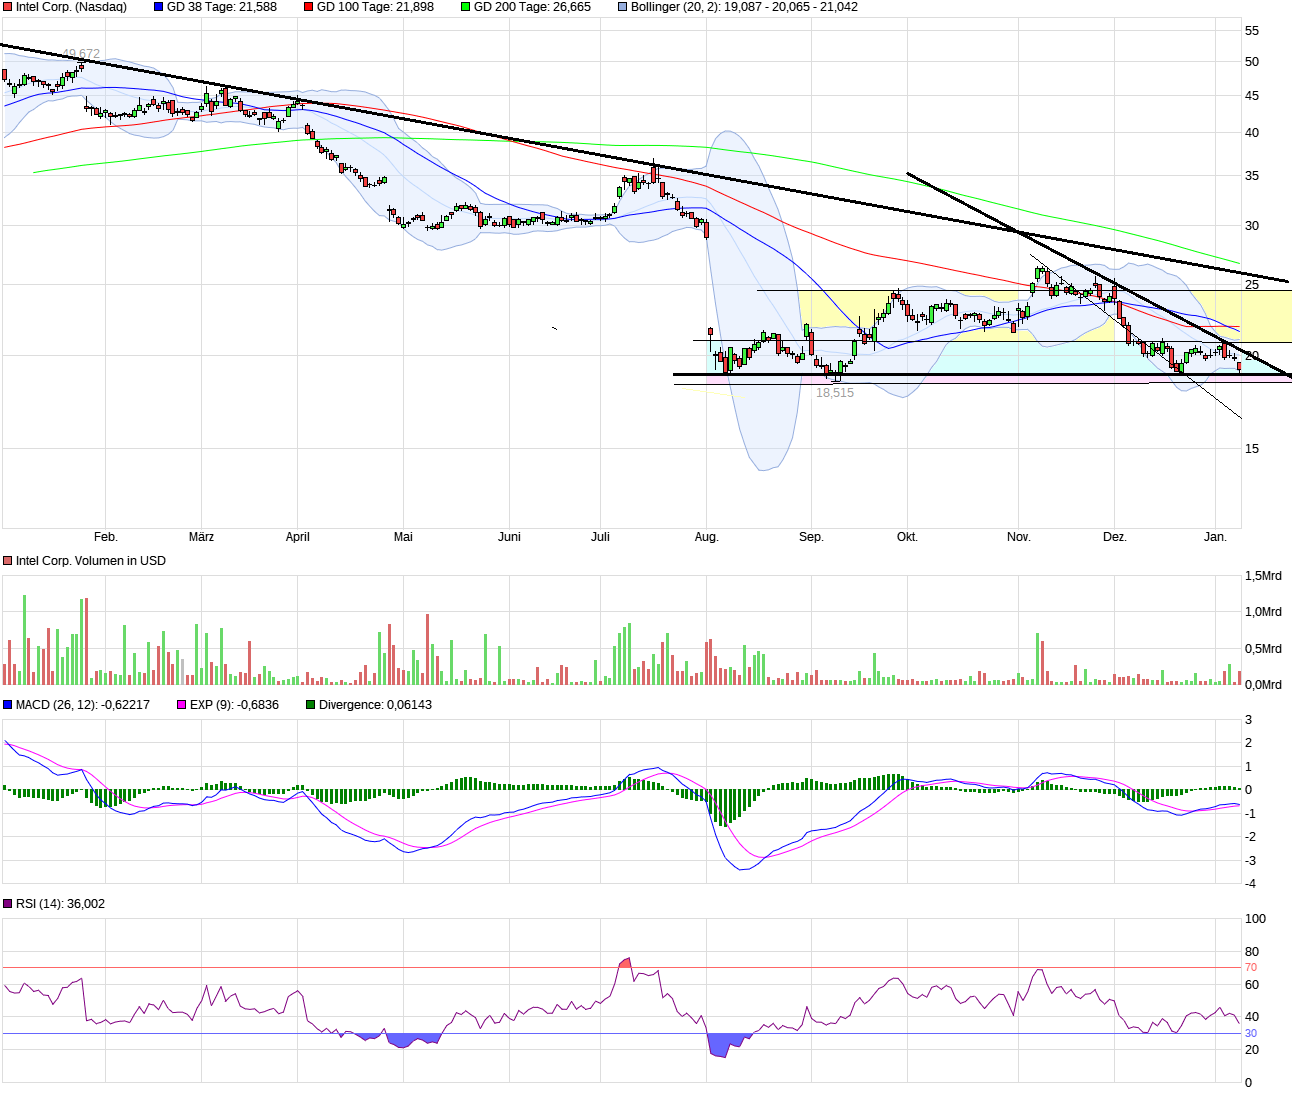This screenshot has width=1292, height=1096.
Task: Click the magenta EXP (9) legend icon
Action: (180, 705)
